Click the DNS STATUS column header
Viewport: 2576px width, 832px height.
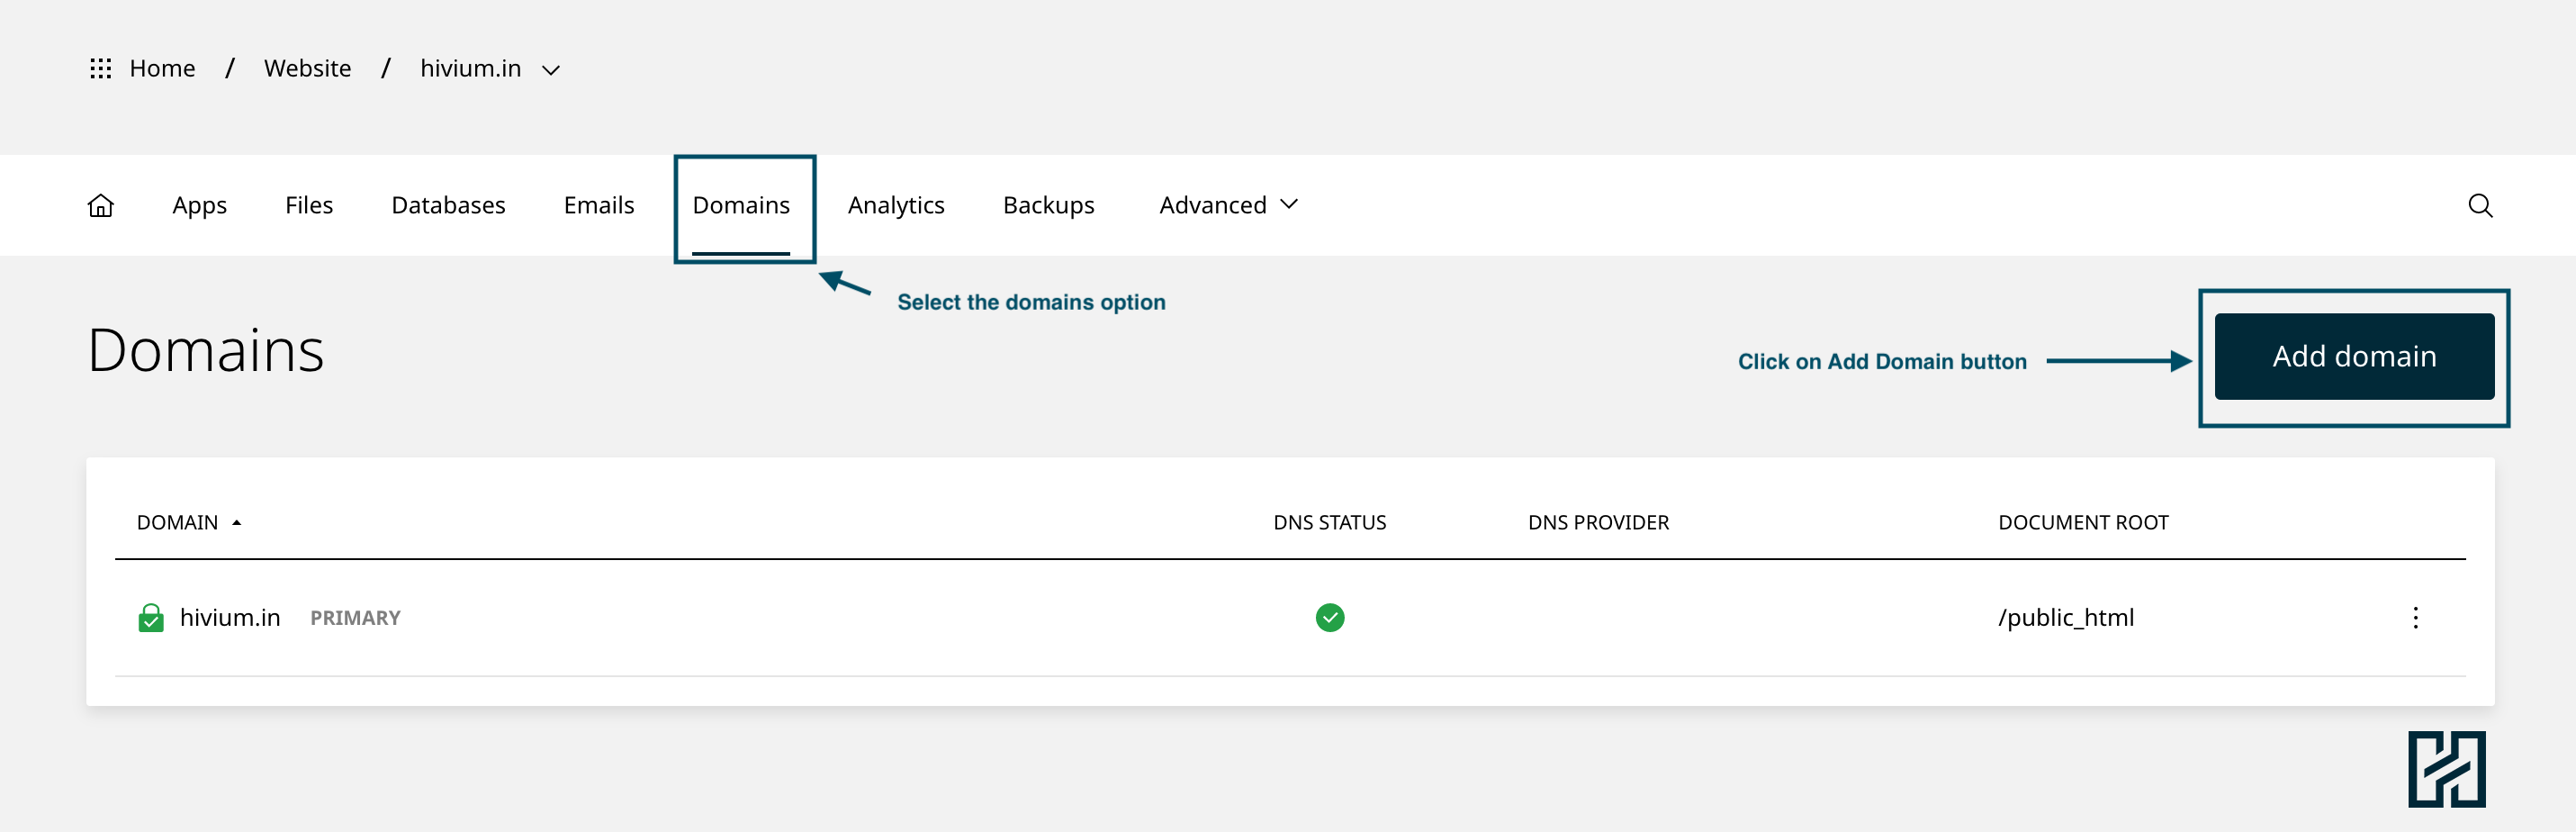tap(1329, 523)
